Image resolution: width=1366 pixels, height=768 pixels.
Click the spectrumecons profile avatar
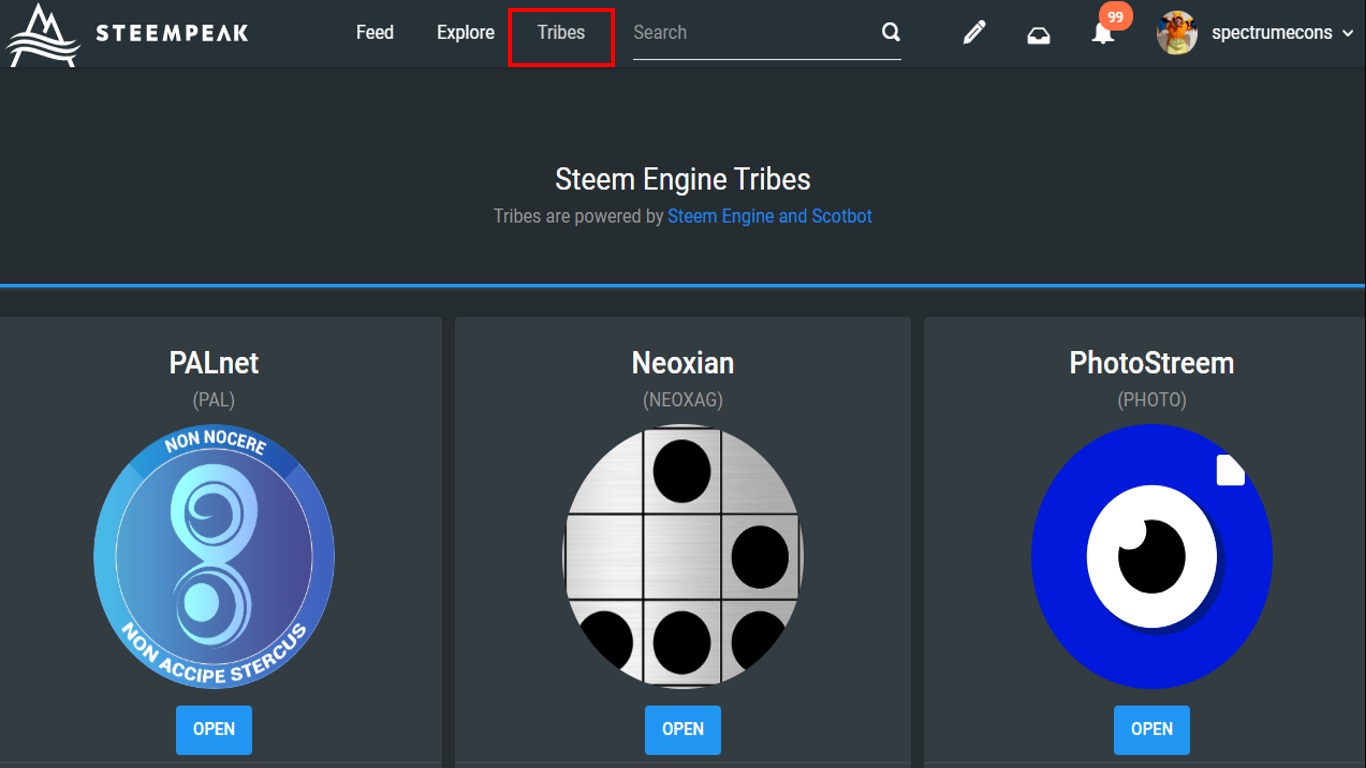pos(1177,33)
